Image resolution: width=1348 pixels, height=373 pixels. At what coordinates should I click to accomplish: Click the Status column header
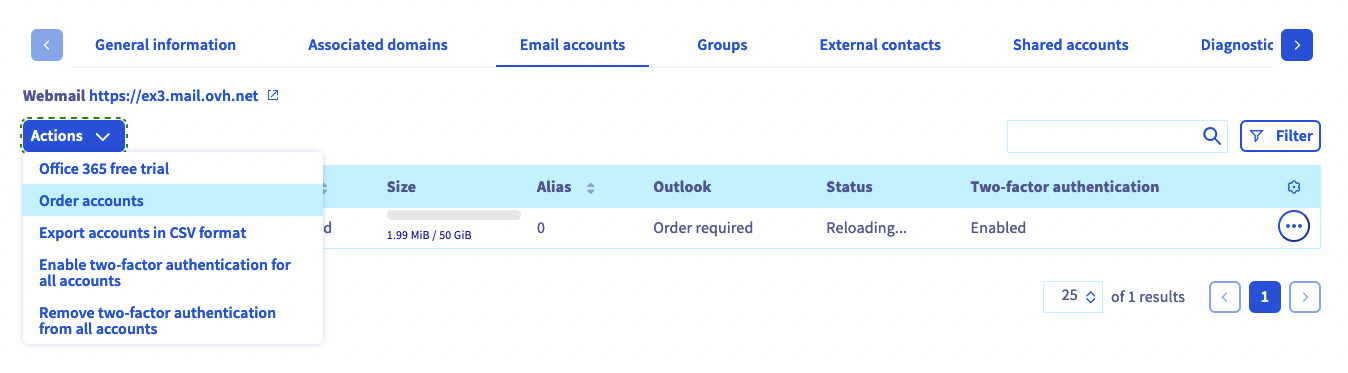pyautogui.click(x=849, y=187)
